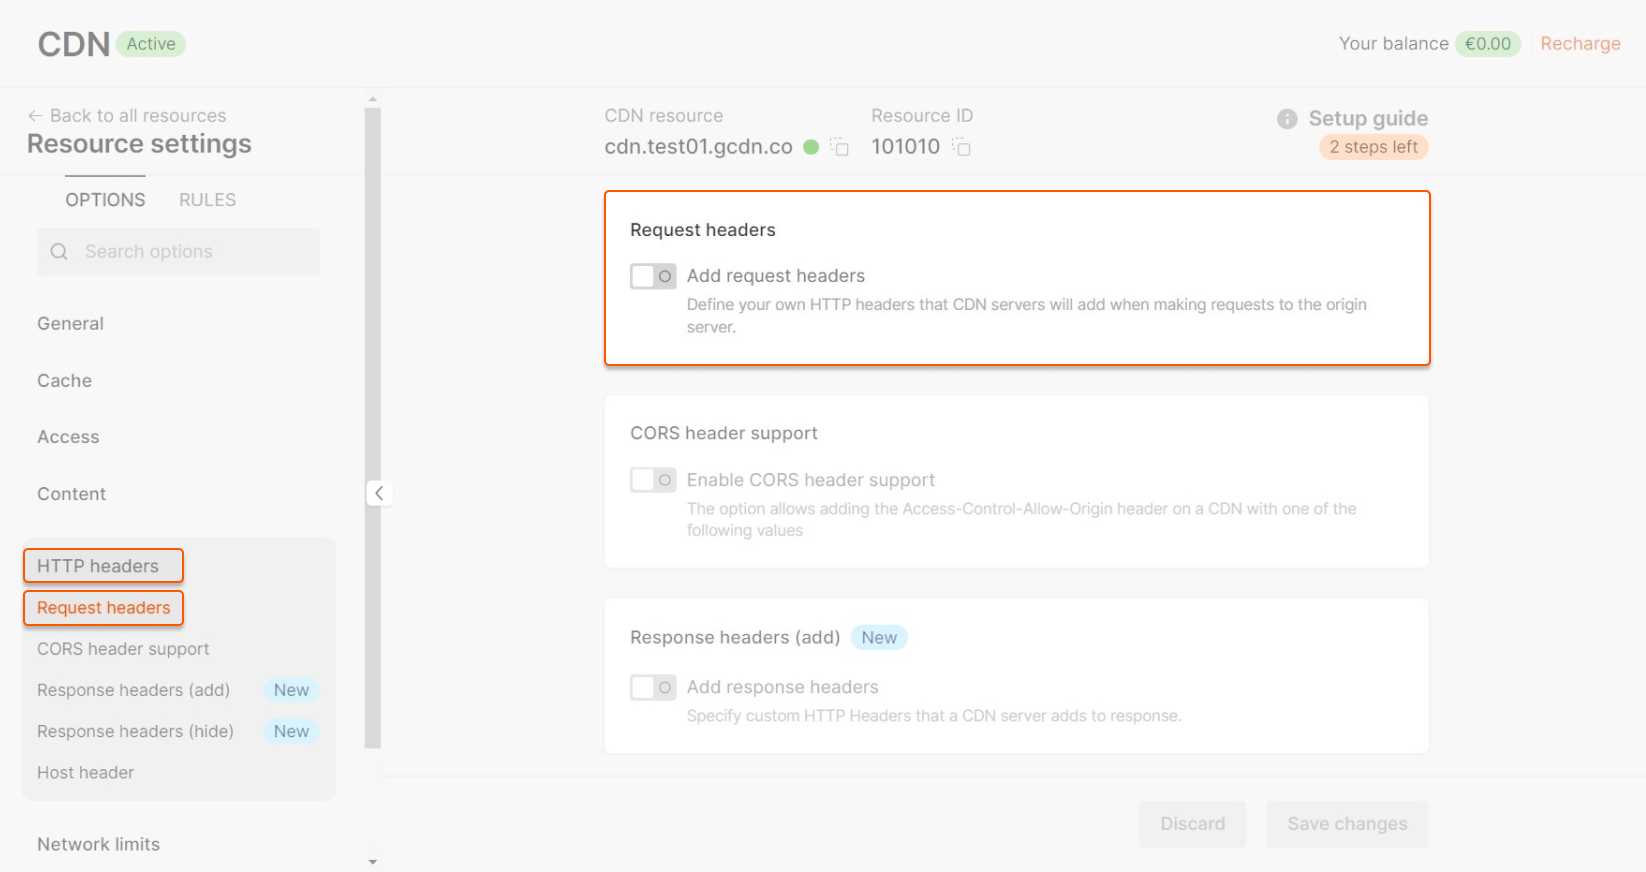Click the Setup guide info icon

click(1287, 119)
